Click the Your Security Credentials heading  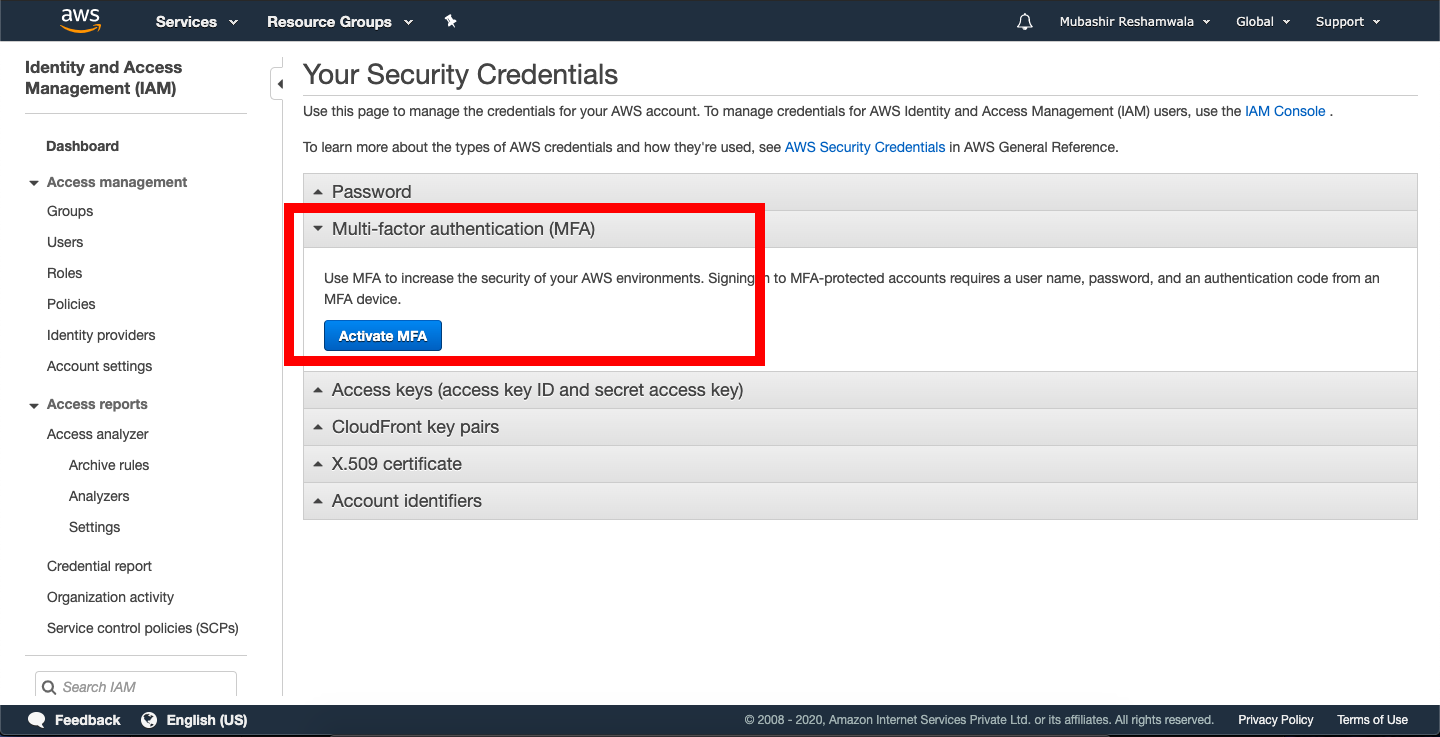(x=460, y=75)
